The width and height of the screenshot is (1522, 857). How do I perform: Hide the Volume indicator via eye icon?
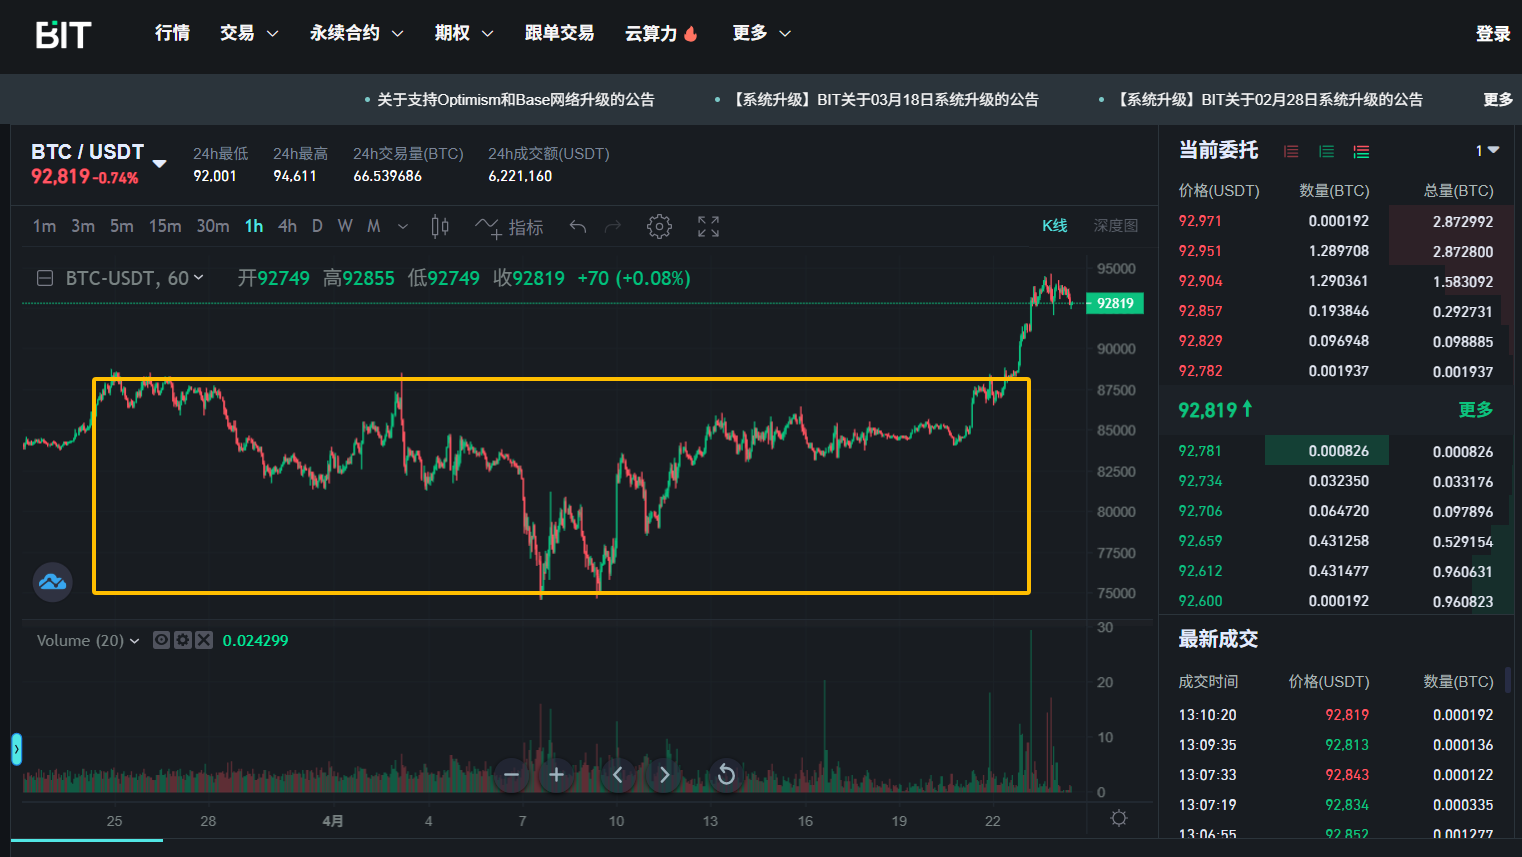coord(161,640)
